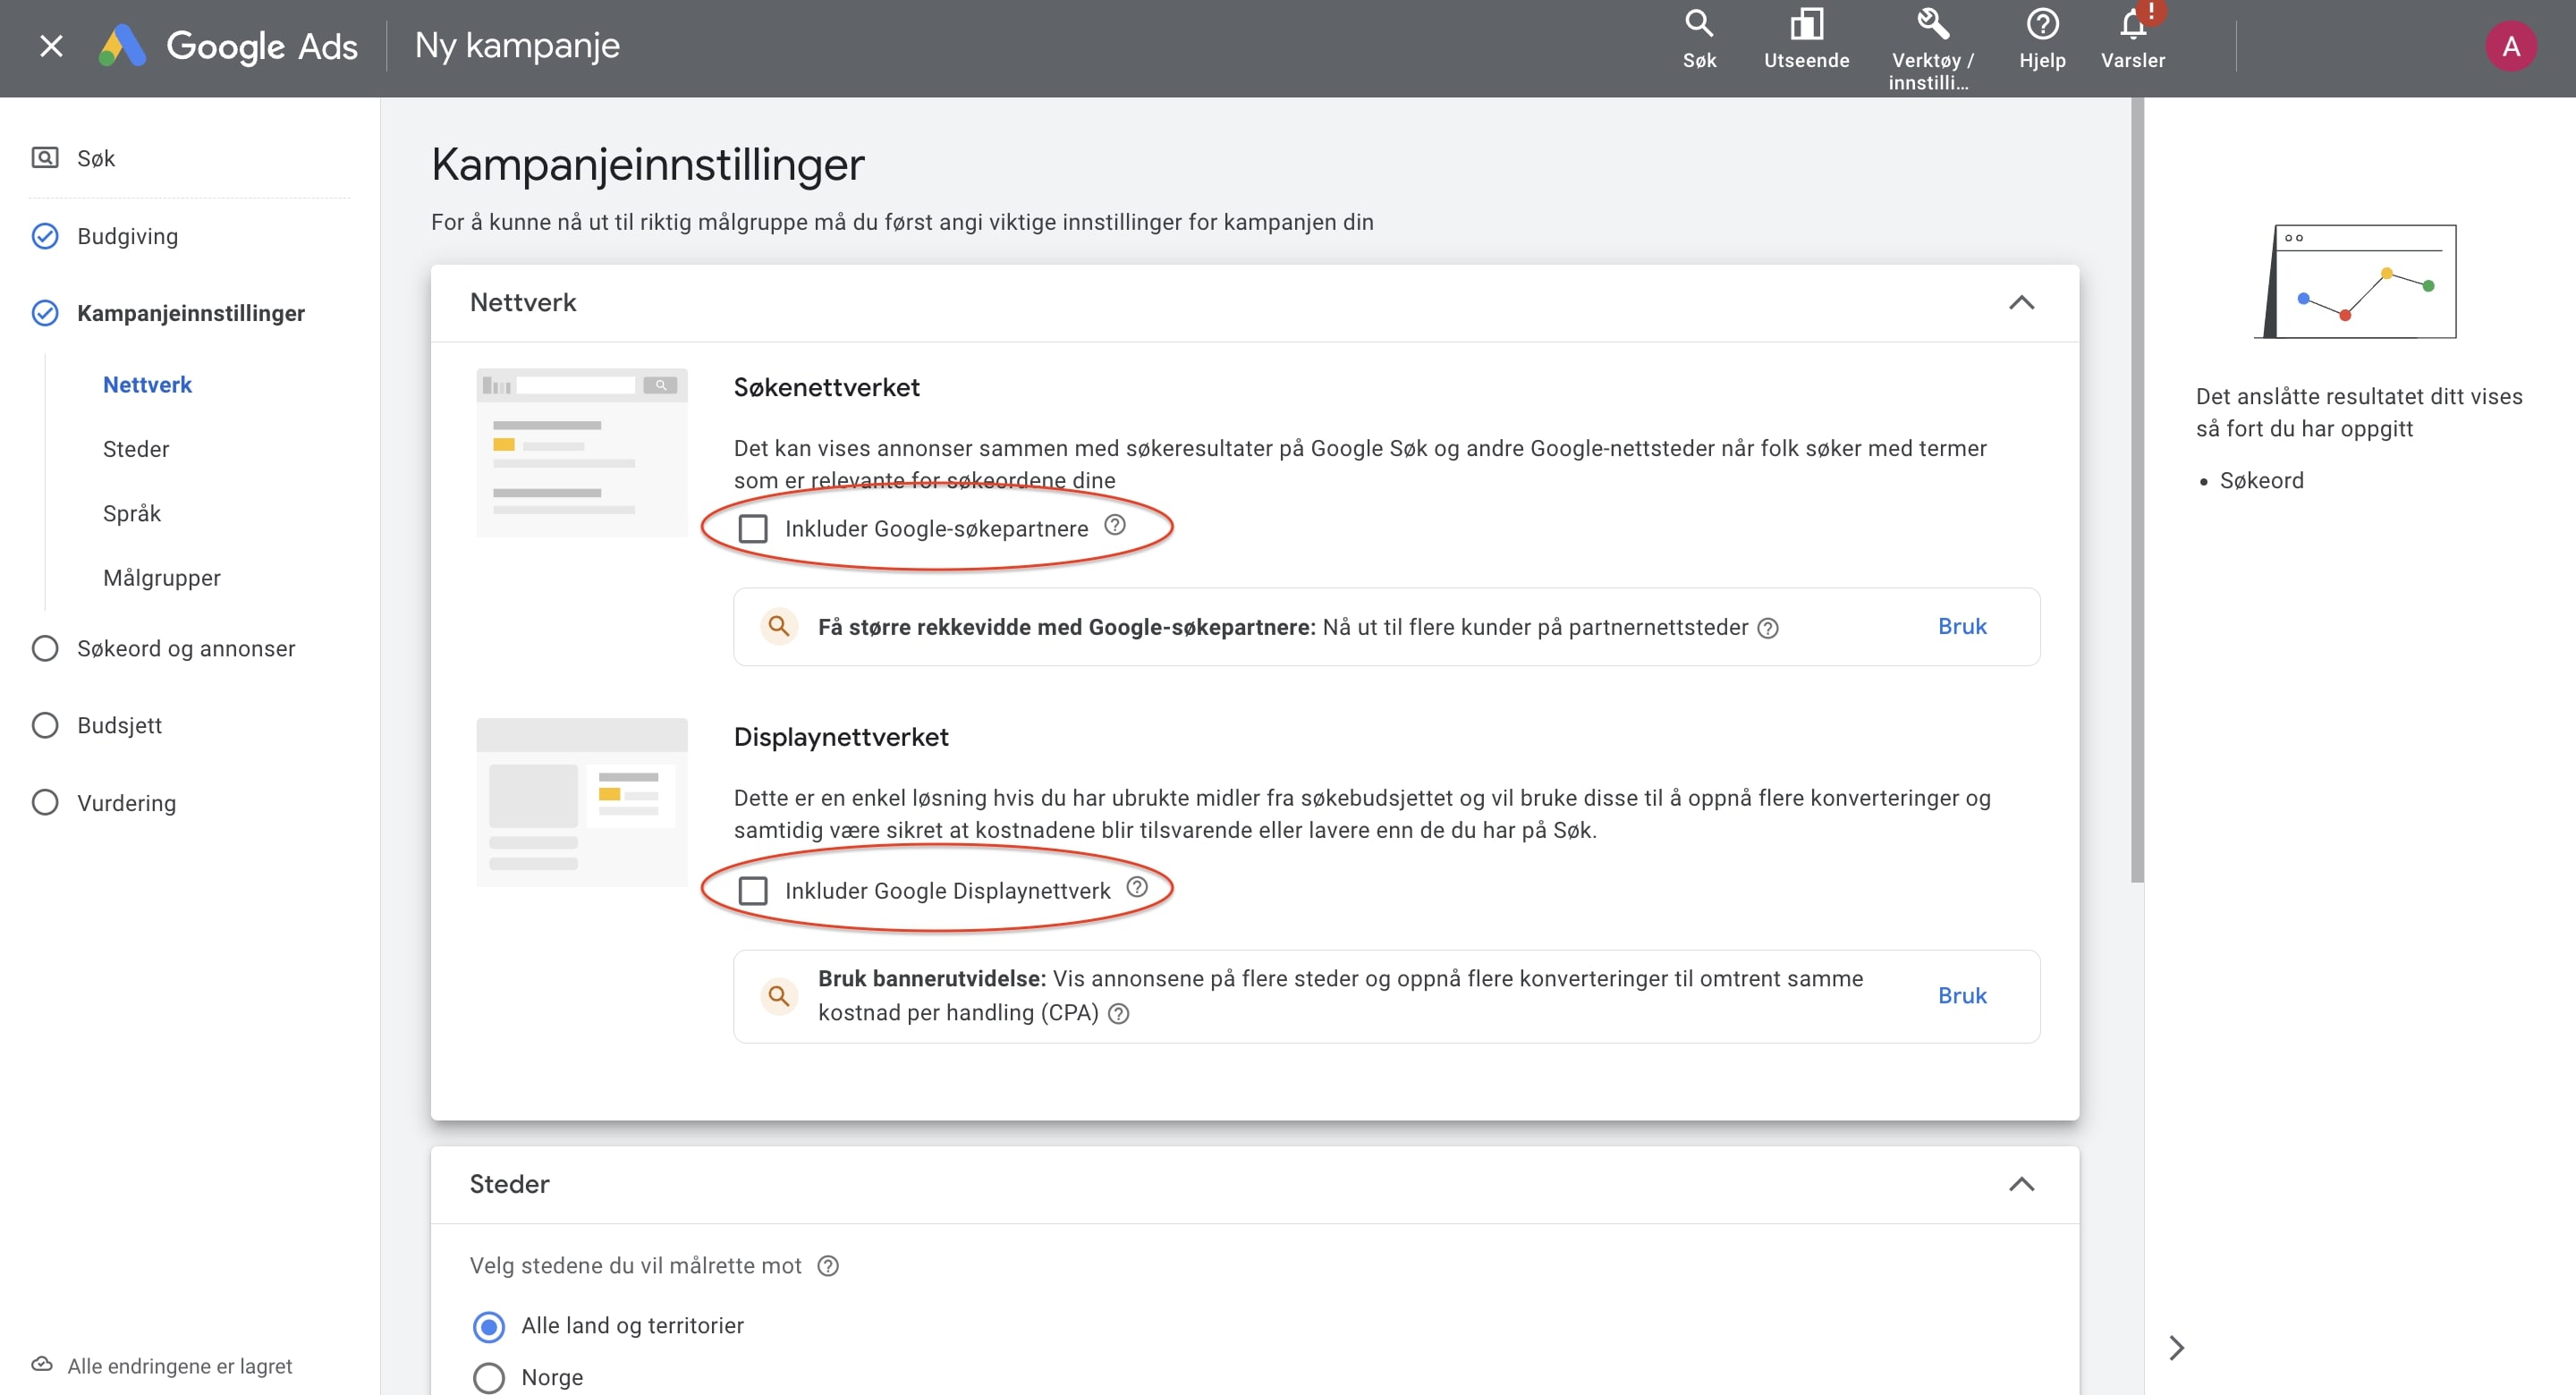This screenshot has width=2576, height=1395.
Task: Click Bruk for Google-søkepartnere recommendation
Action: (x=1961, y=626)
